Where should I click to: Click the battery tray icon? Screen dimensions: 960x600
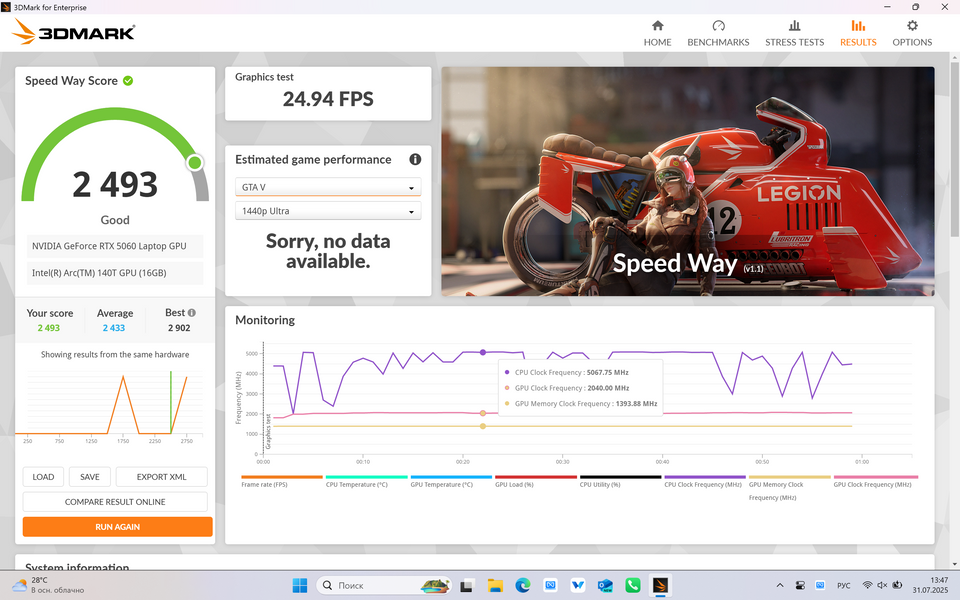[x=897, y=585]
